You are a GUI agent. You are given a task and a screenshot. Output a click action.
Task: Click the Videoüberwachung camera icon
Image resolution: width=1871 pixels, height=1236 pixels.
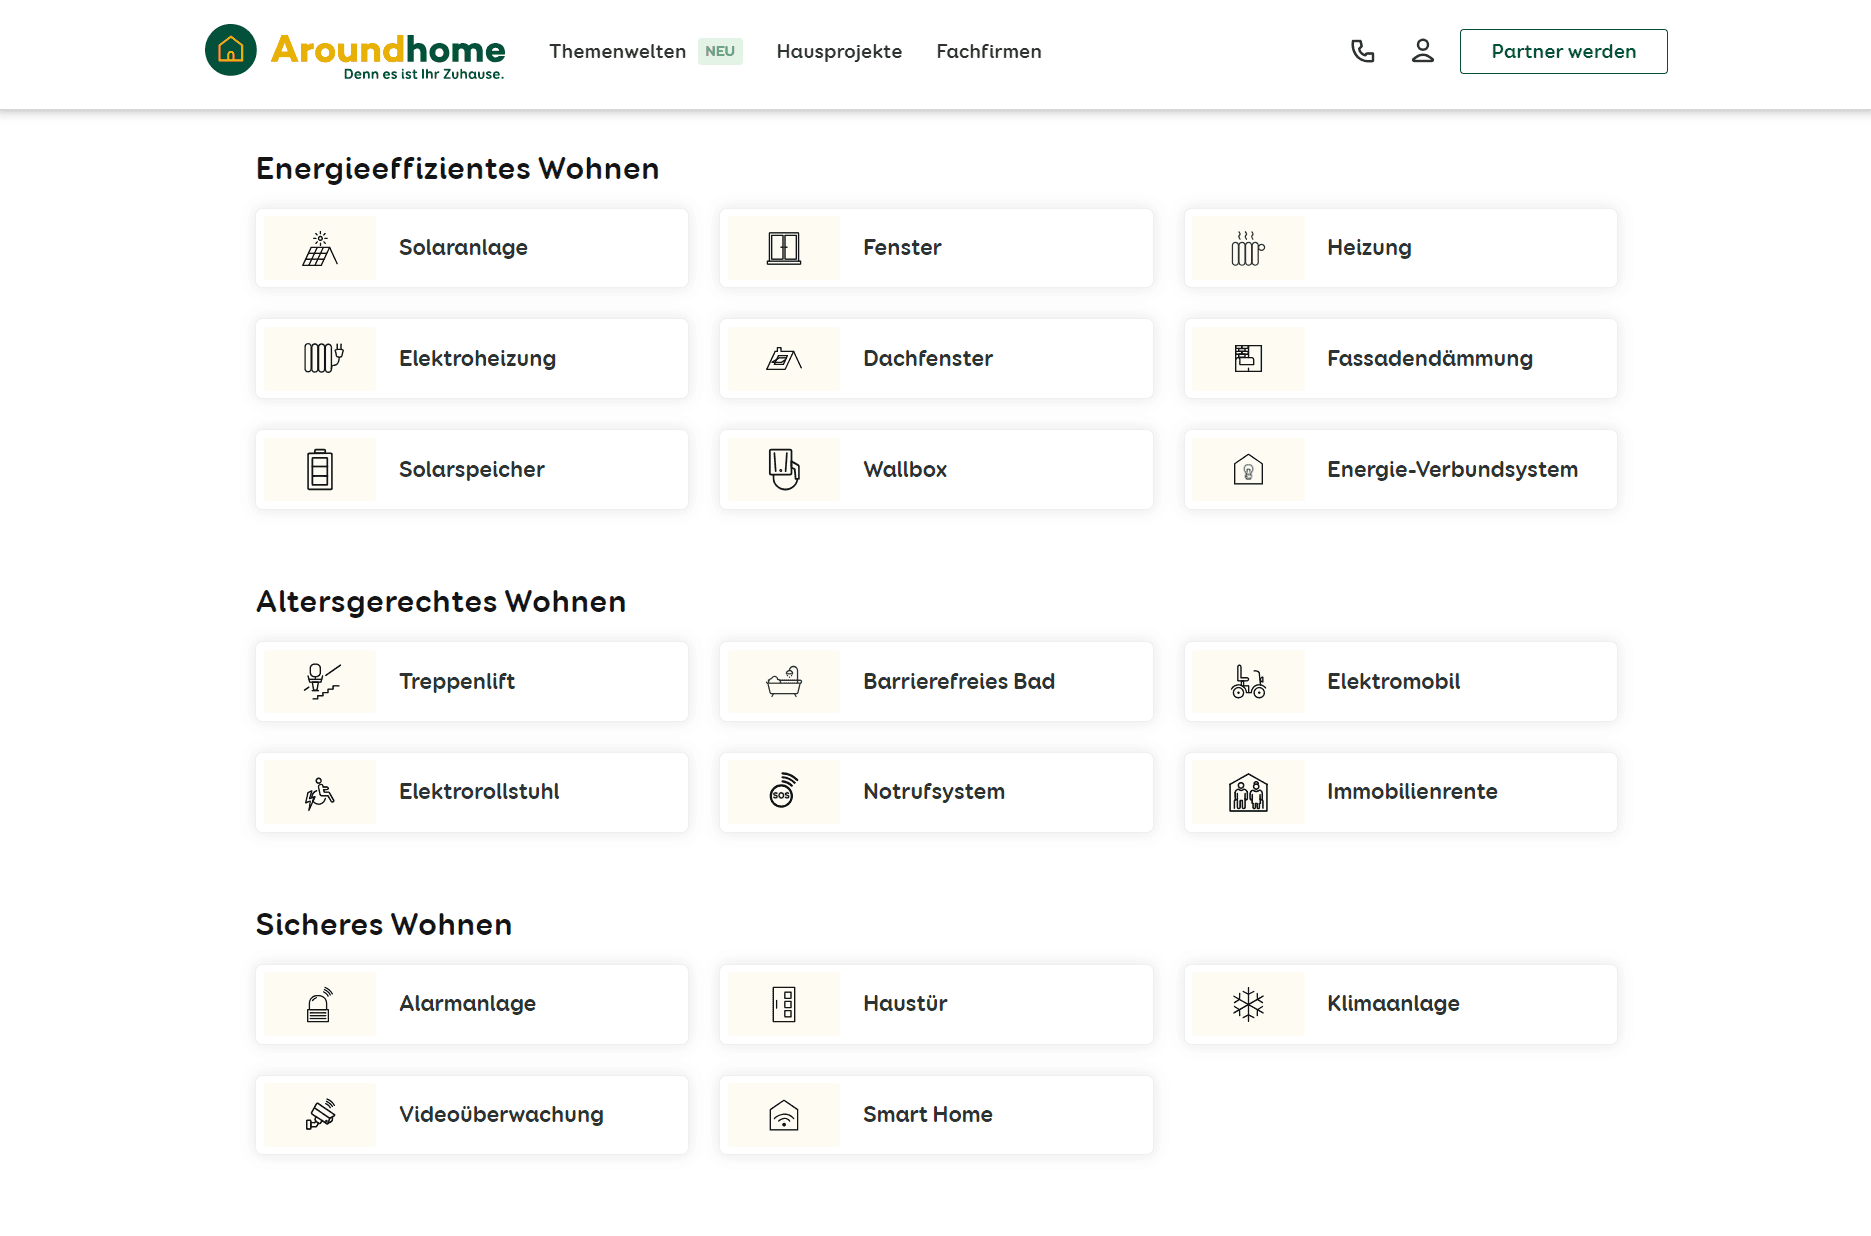coord(320,1114)
